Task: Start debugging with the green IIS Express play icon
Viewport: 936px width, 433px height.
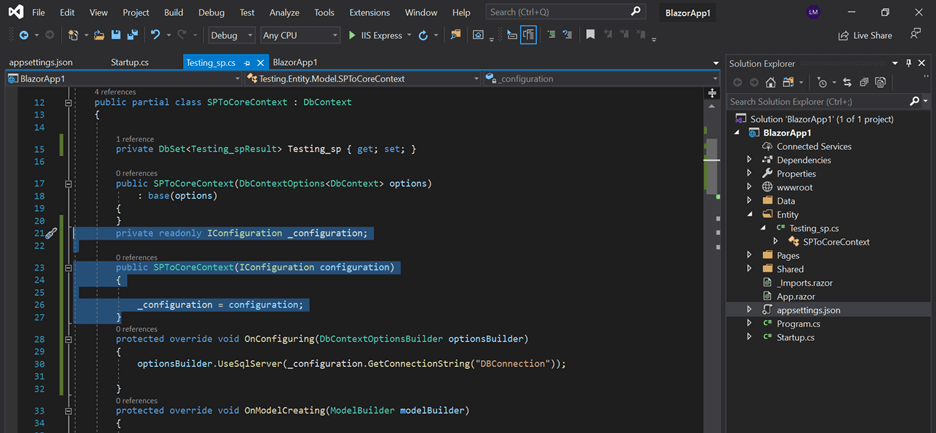Action: (x=352, y=35)
